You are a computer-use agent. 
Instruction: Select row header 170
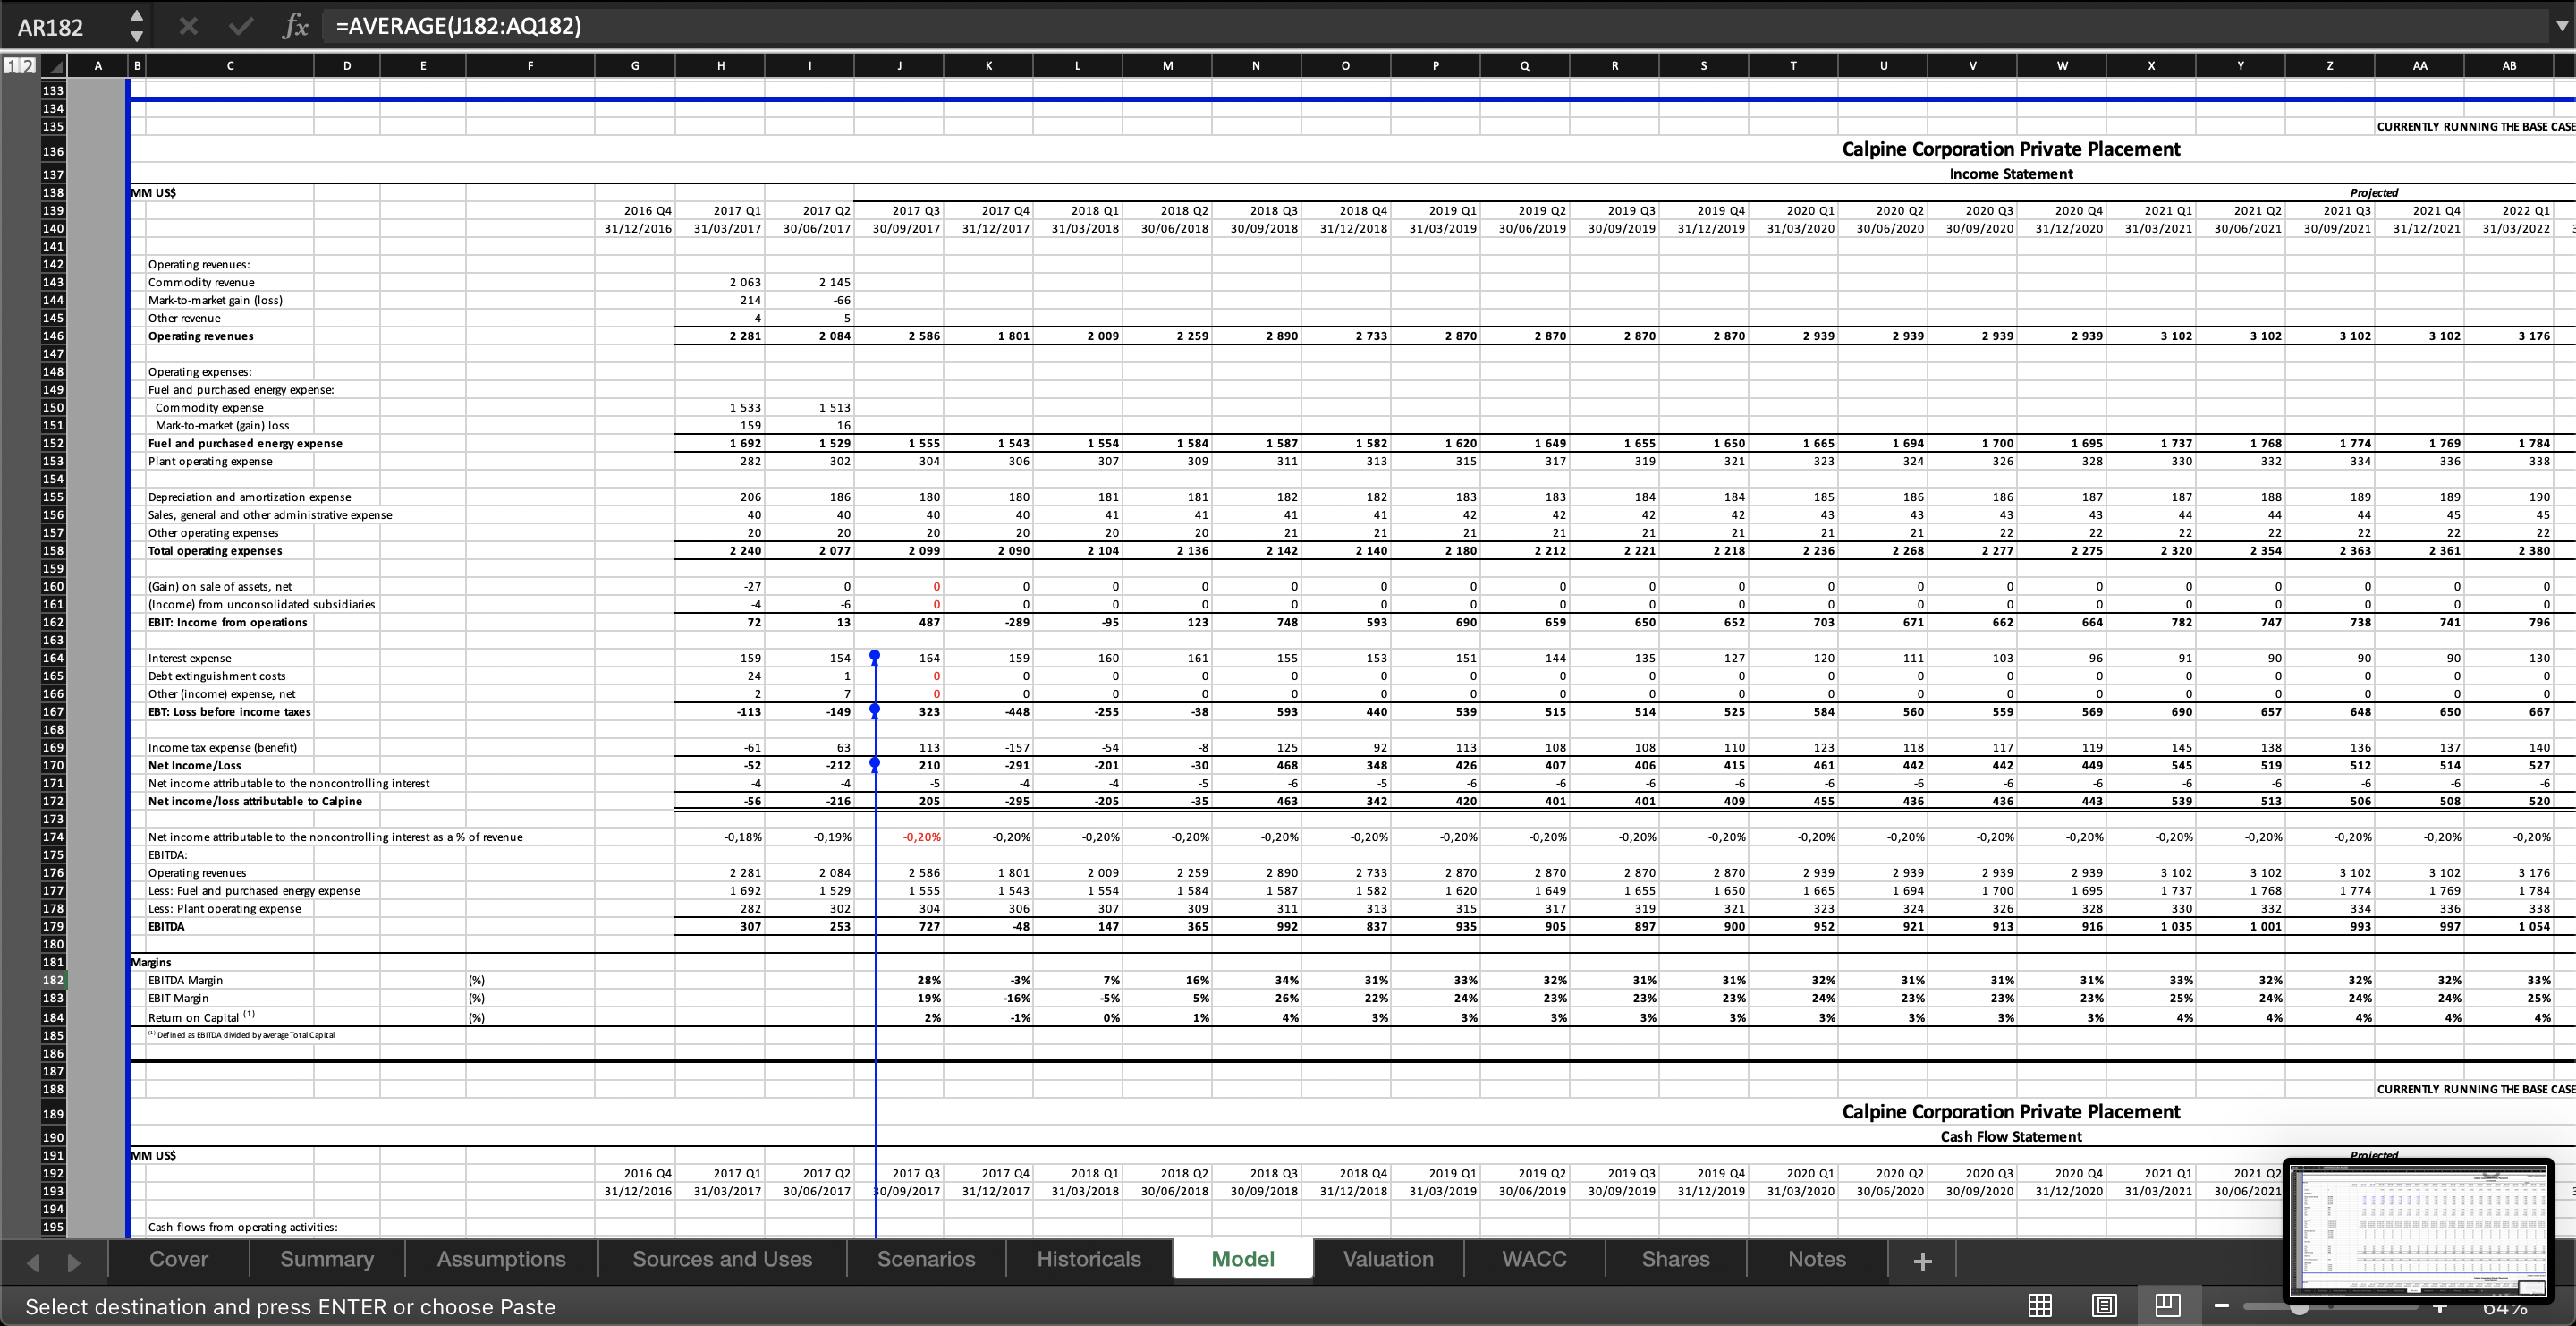(x=53, y=765)
